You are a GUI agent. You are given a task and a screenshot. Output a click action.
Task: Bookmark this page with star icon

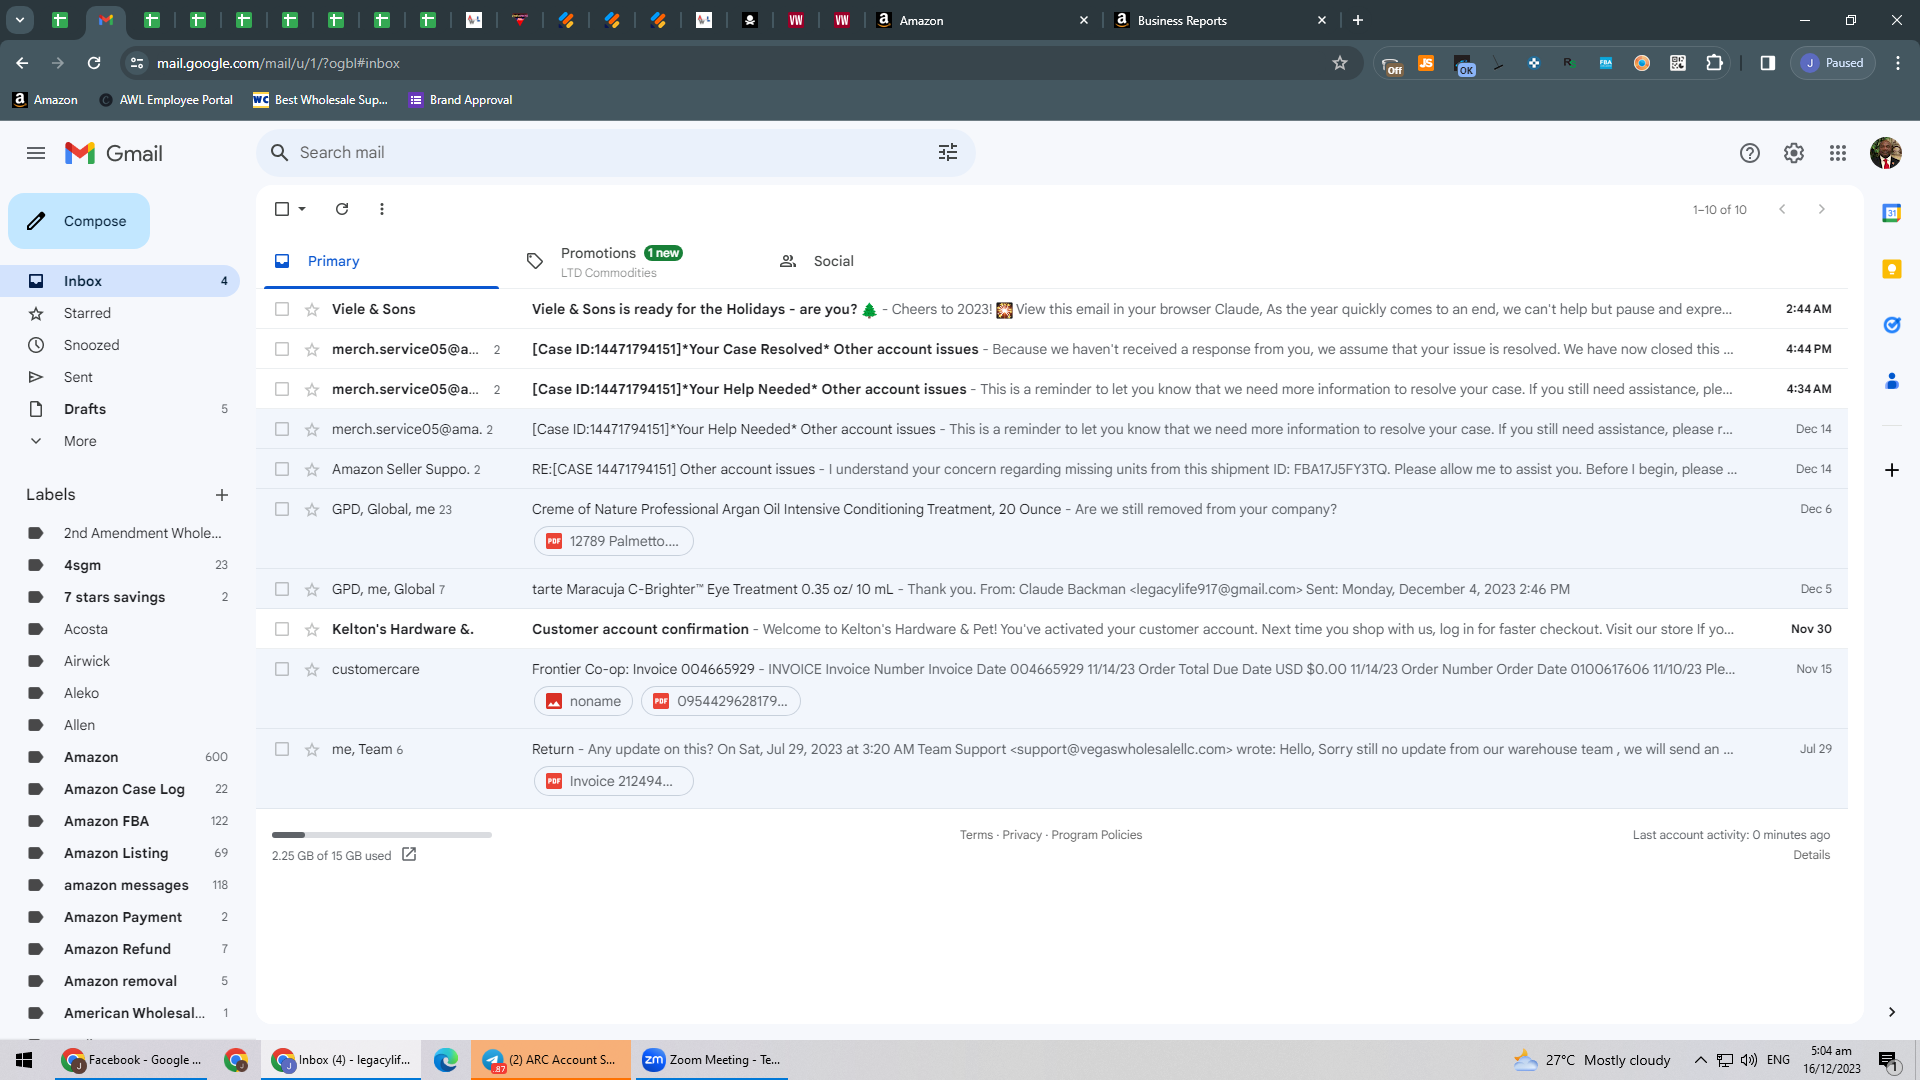(1340, 63)
